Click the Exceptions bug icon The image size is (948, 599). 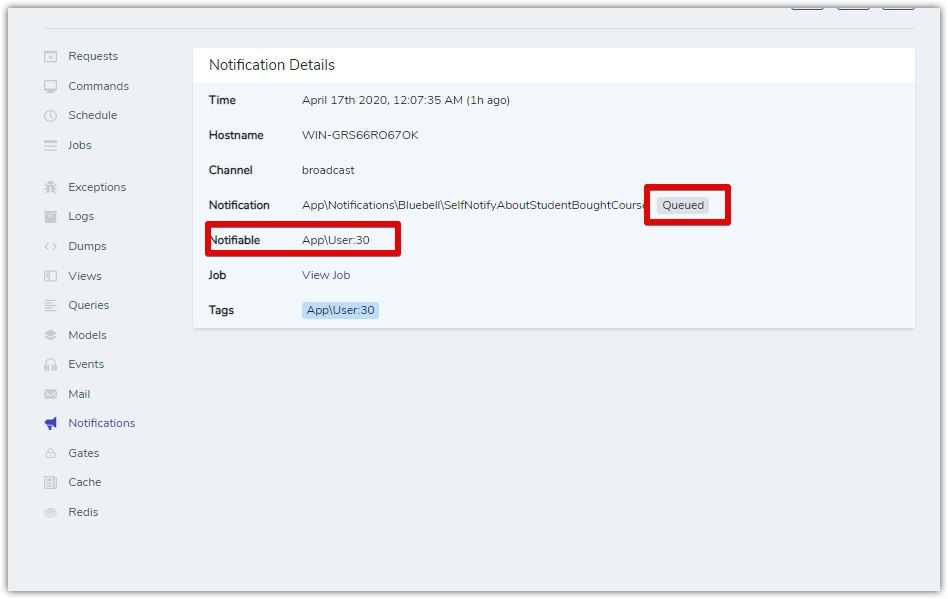[50, 187]
